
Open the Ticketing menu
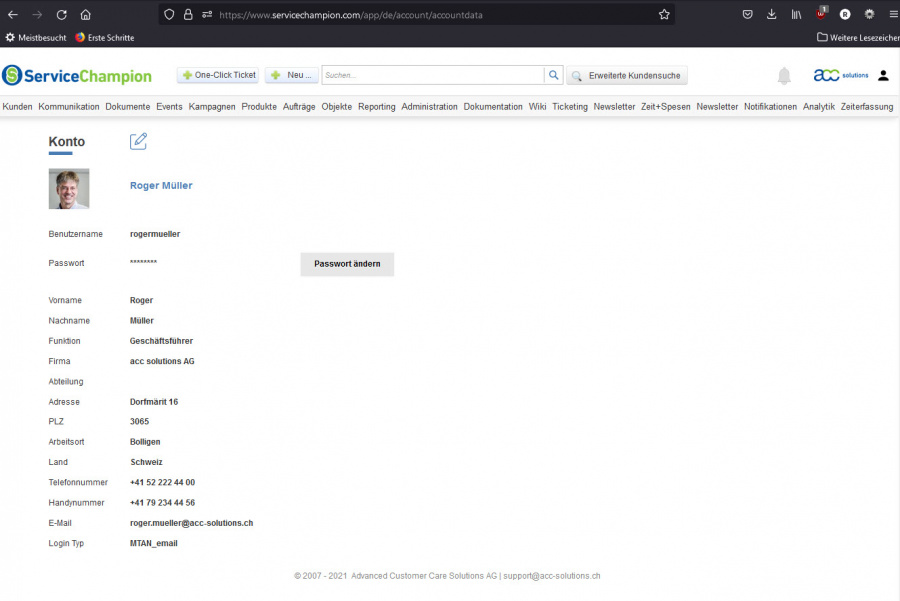(x=570, y=107)
